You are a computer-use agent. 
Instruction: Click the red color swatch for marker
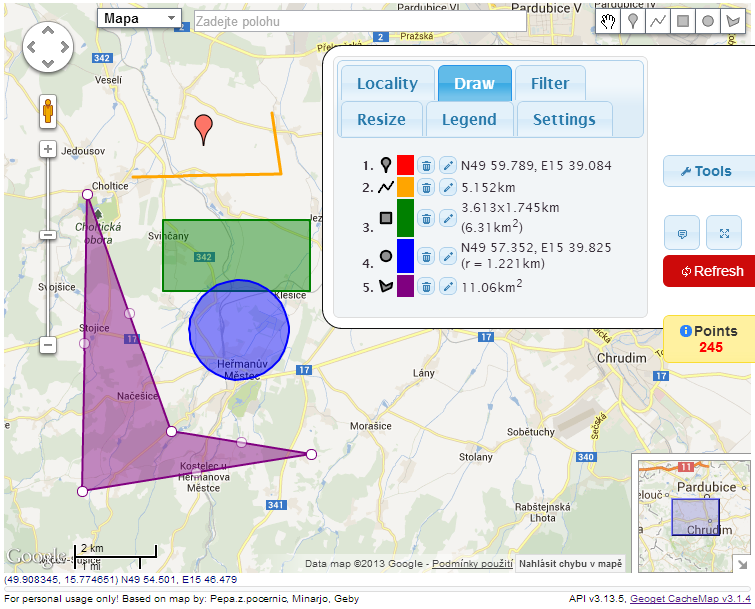(x=405, y=165)
